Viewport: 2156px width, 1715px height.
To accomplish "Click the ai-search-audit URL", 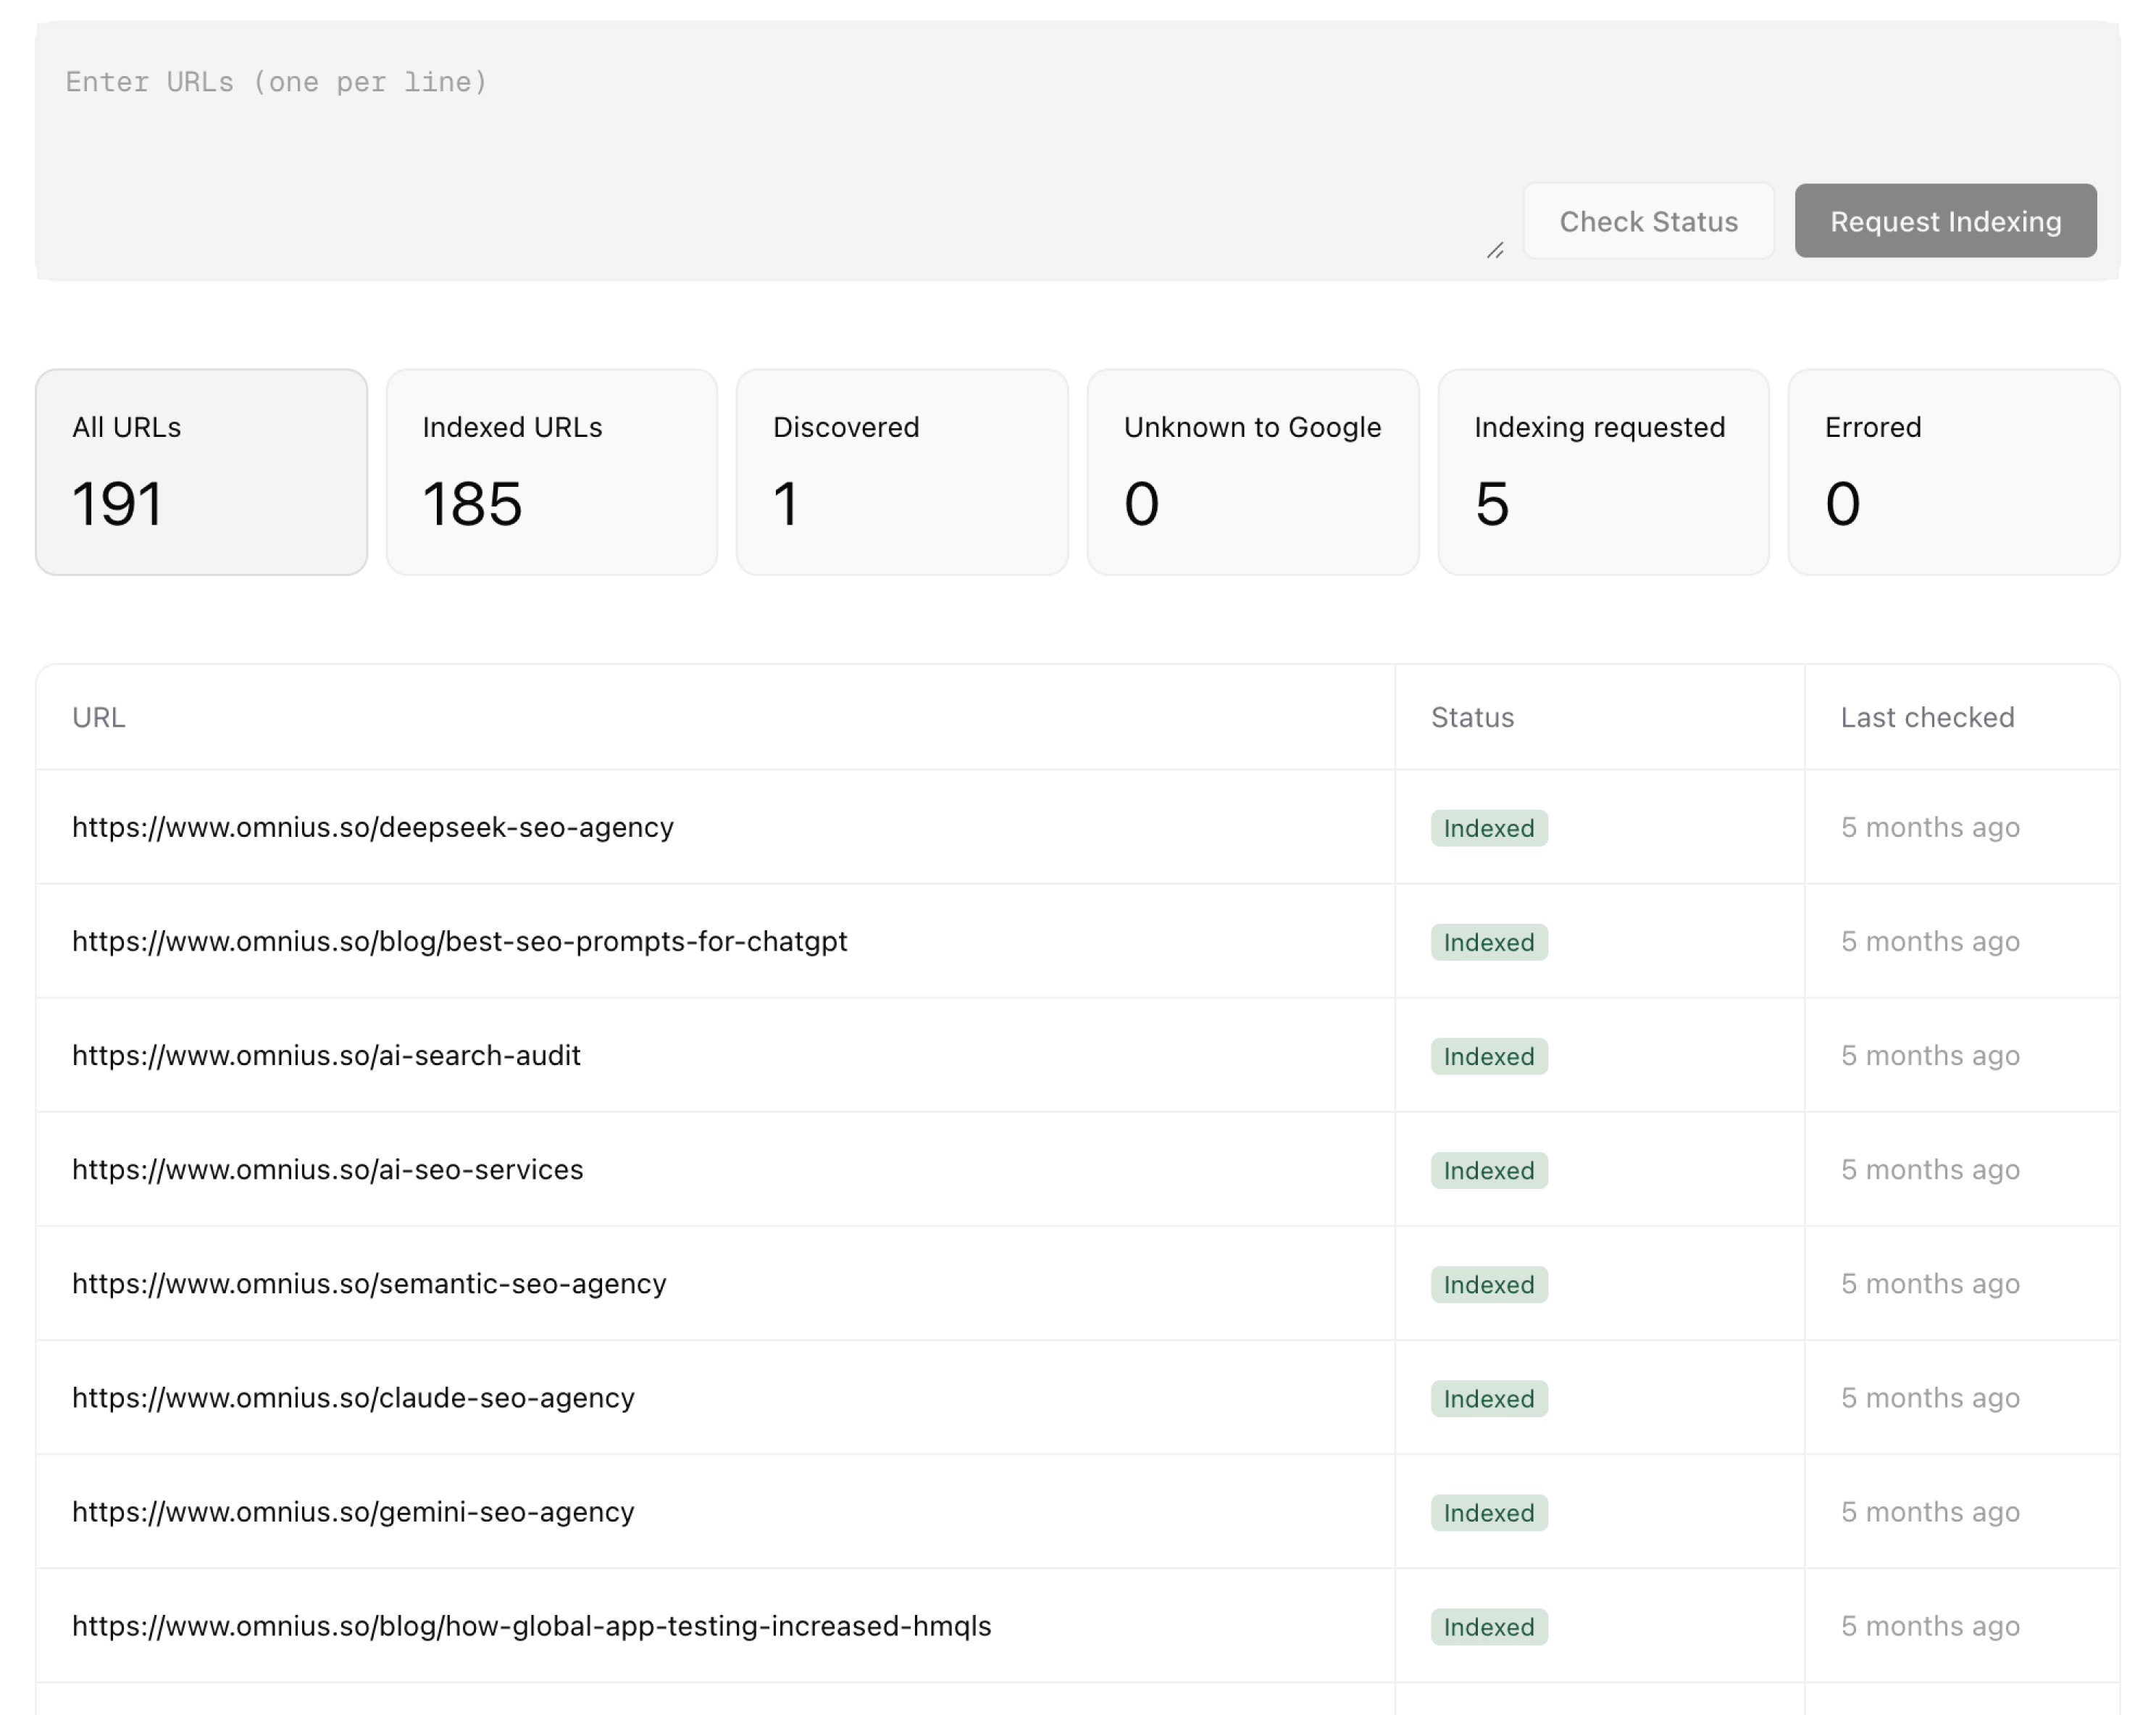I will (x=326, y=1055).
